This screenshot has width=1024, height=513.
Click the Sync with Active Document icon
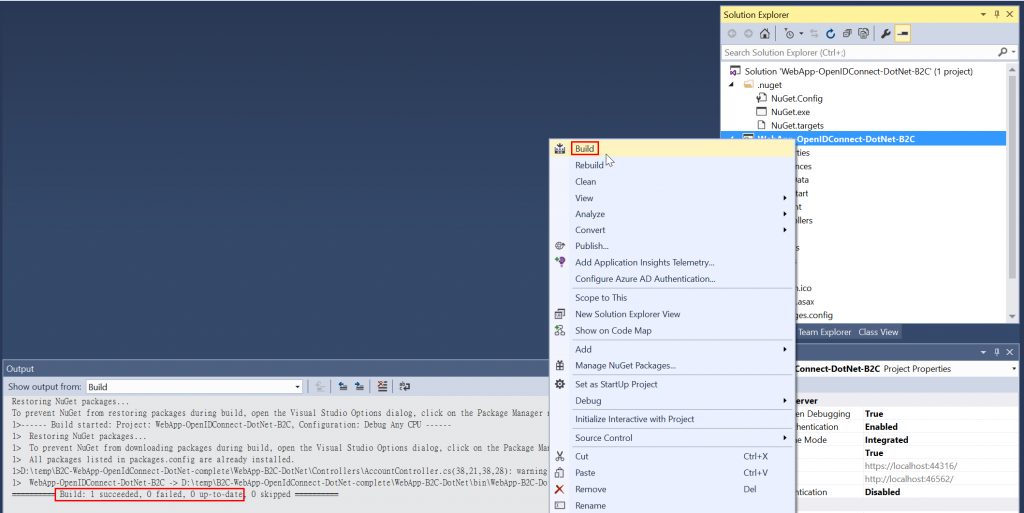814,33
